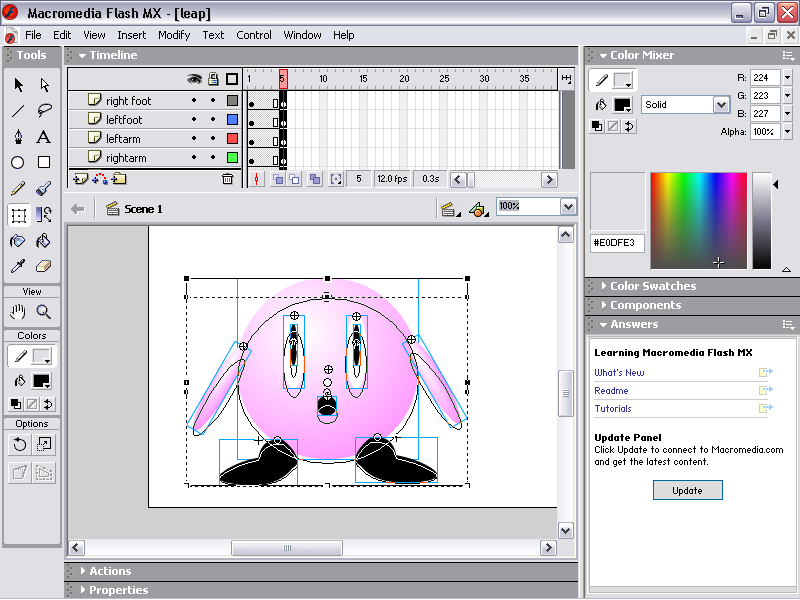The height and width of the screenshot is (600, 800).
Task: Open the Modify menu
Action: (x=174, y=35)
